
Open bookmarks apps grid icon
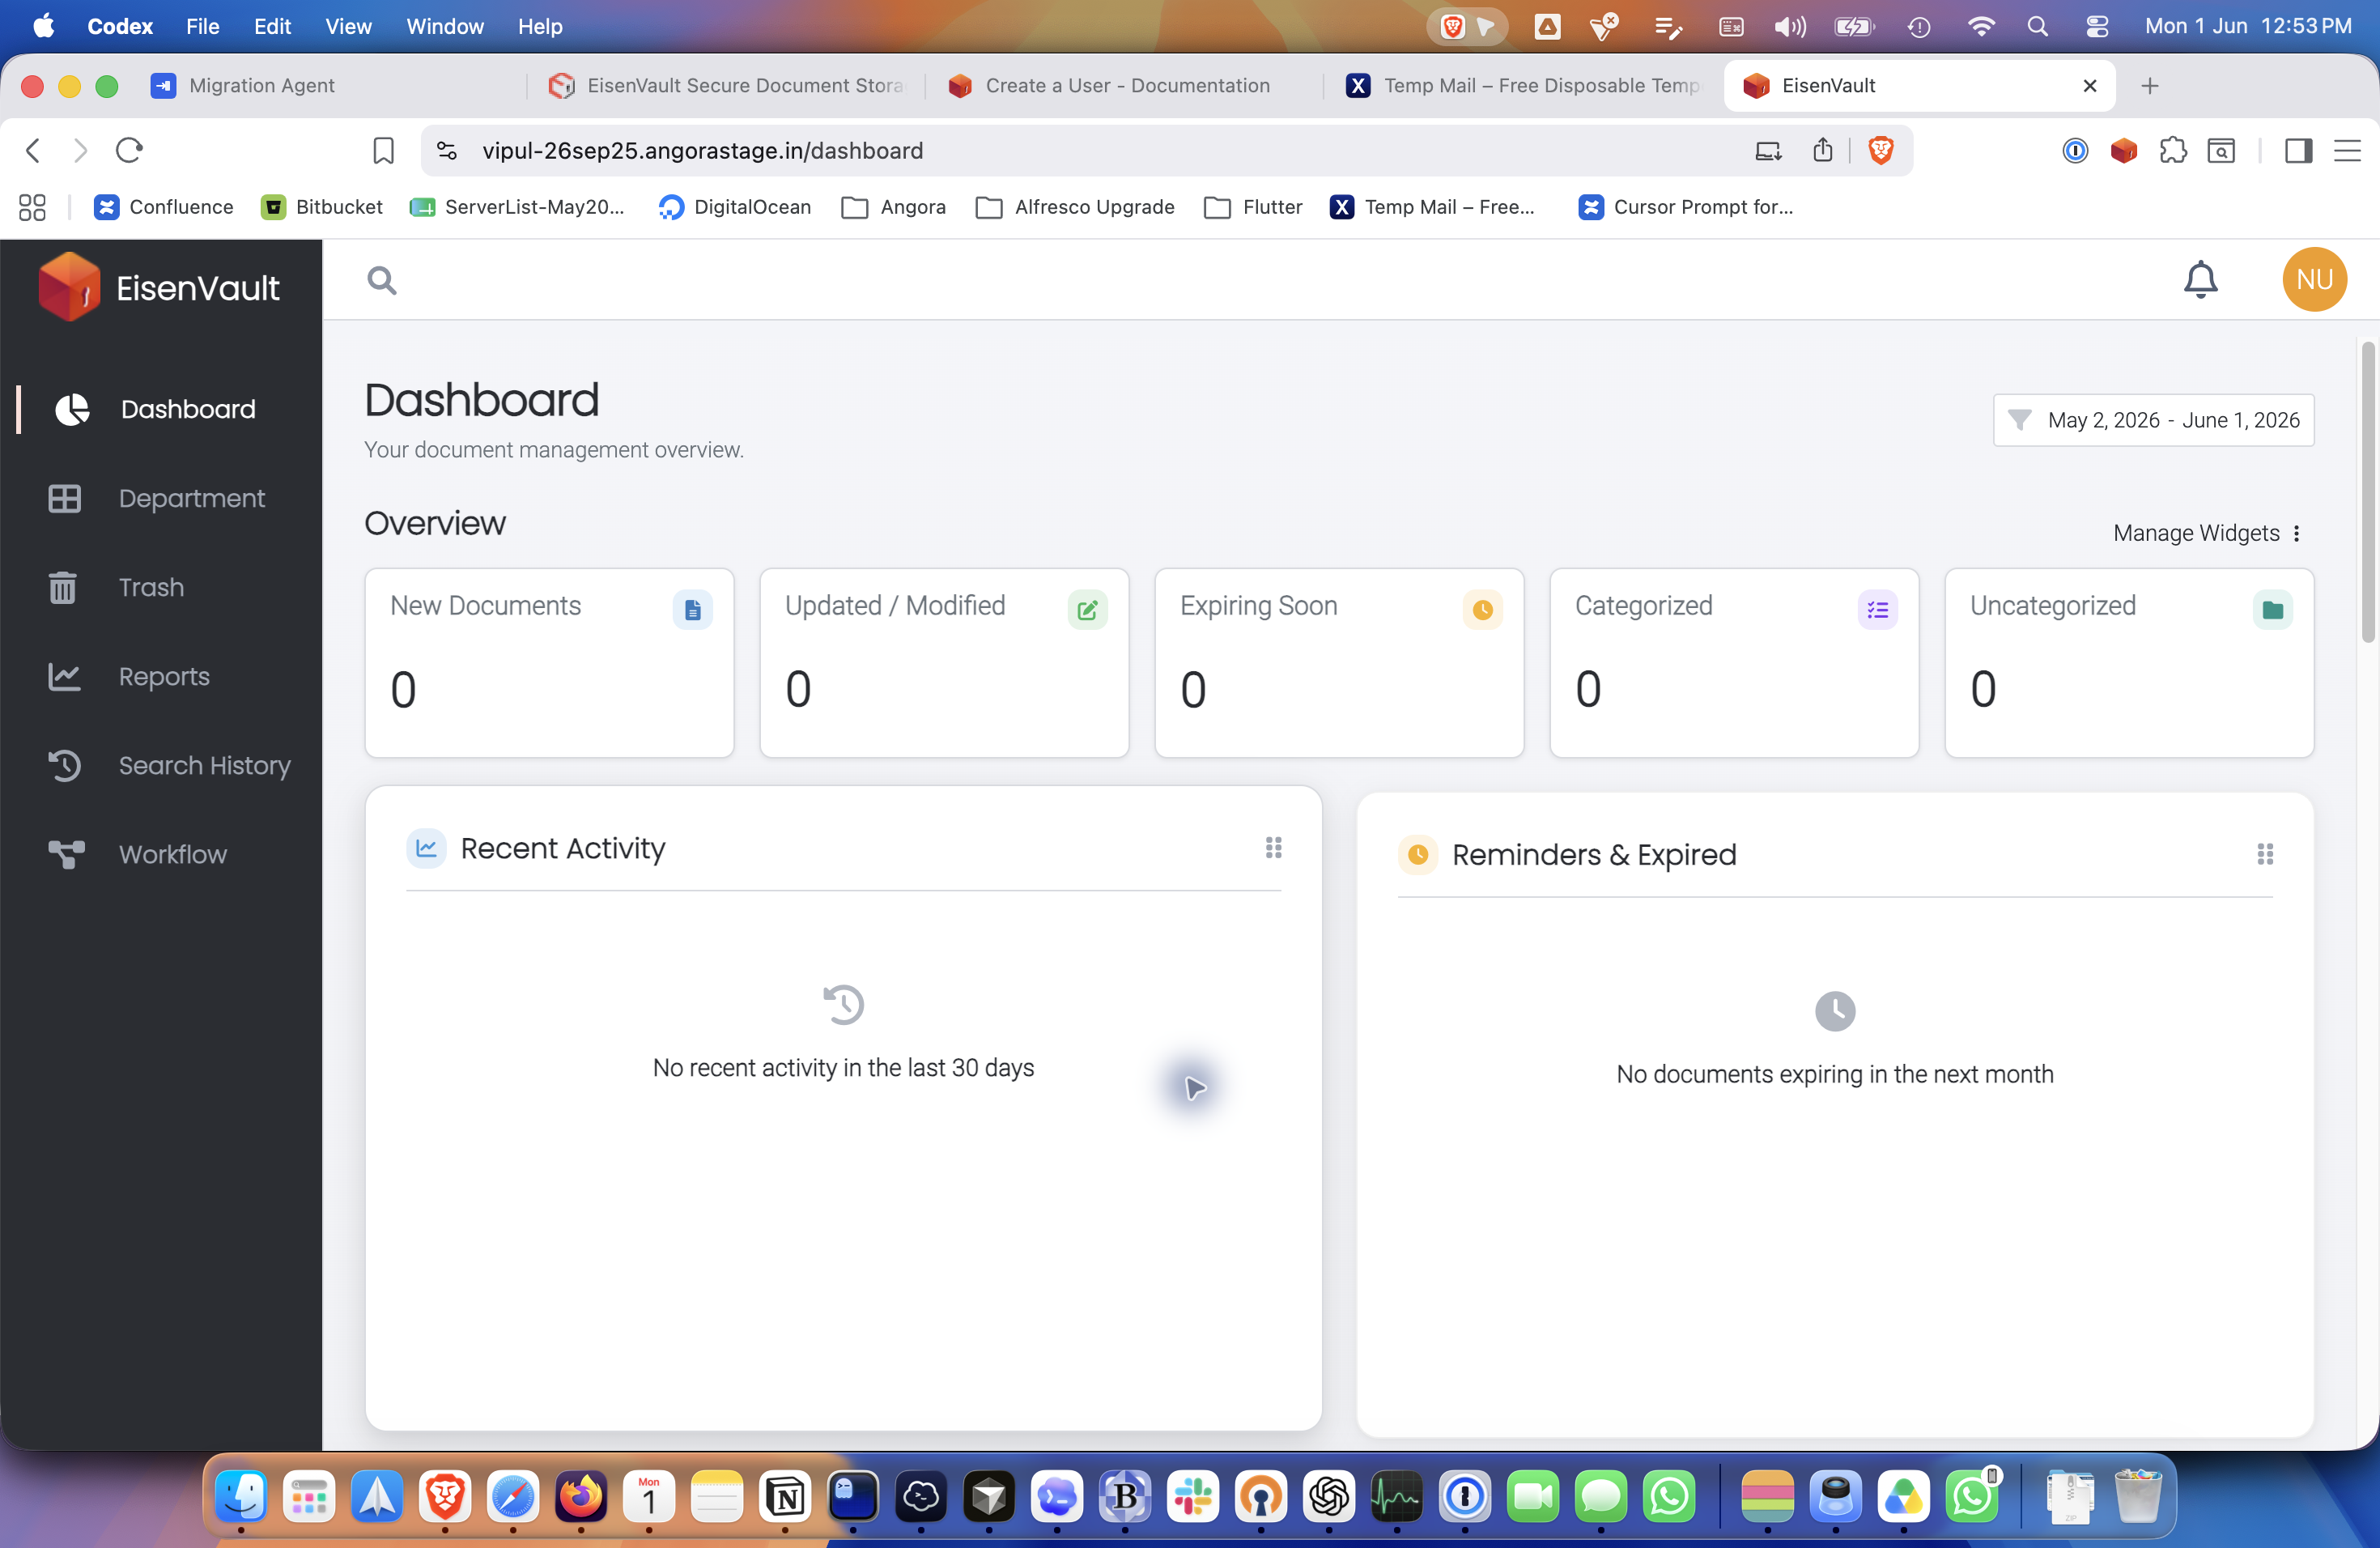click(32, 207)
